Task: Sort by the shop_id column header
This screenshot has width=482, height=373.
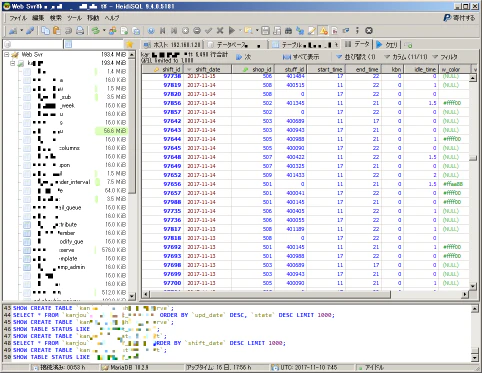Action: (253, 69)
